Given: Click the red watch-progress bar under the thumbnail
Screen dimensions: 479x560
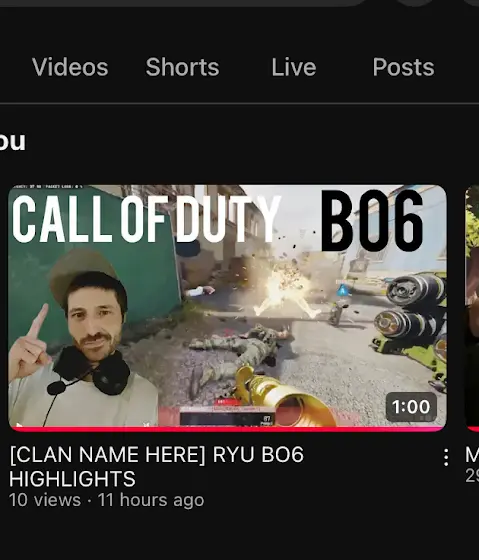Looking at the screenshot, I should click(227, 429).
